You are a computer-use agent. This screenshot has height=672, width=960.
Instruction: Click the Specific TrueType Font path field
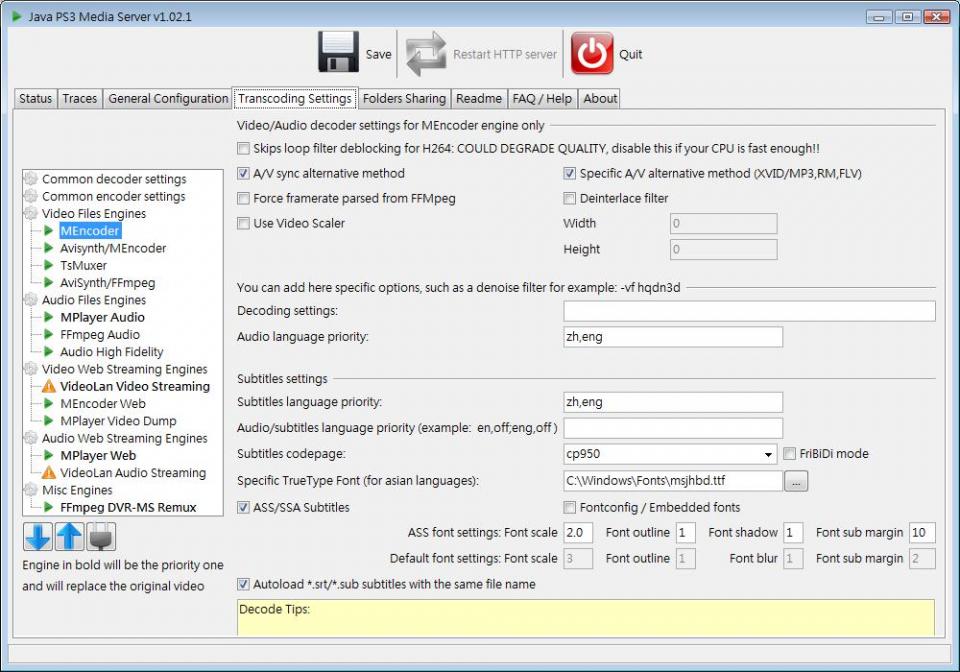[673, 481]
